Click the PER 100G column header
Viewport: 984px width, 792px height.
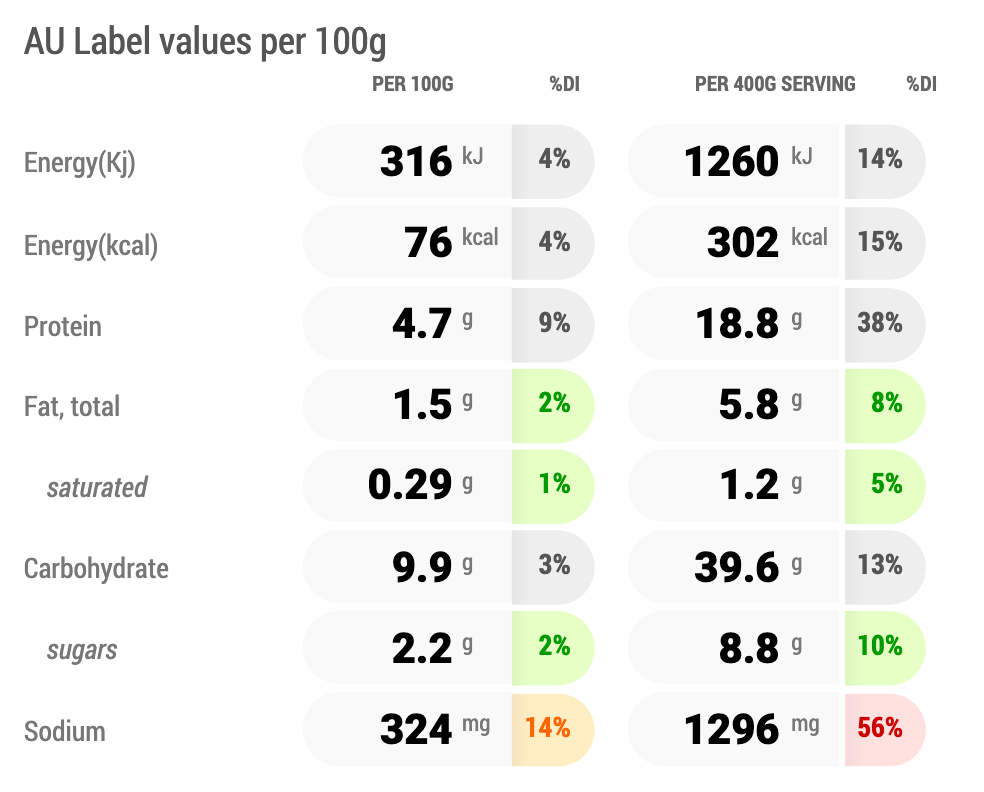412,84
